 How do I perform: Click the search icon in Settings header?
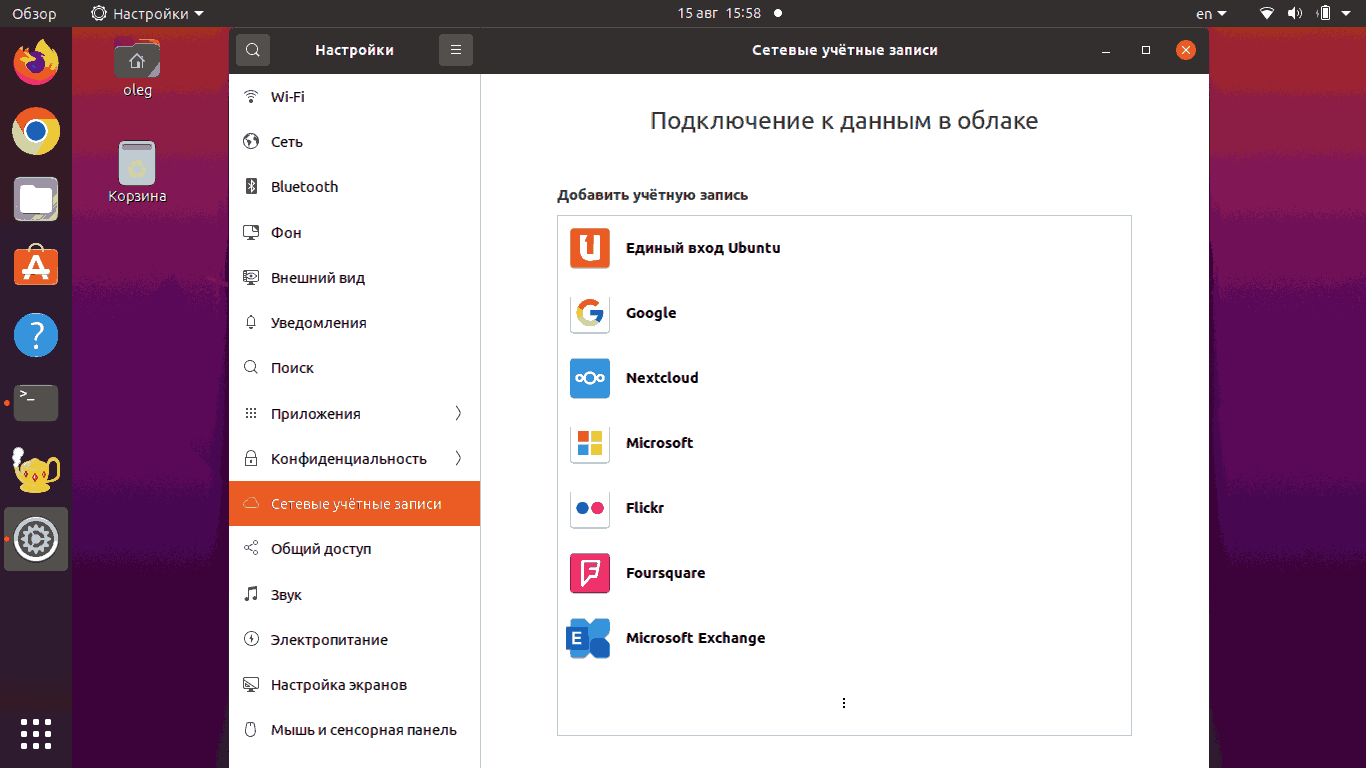click(x=253, y=50)
